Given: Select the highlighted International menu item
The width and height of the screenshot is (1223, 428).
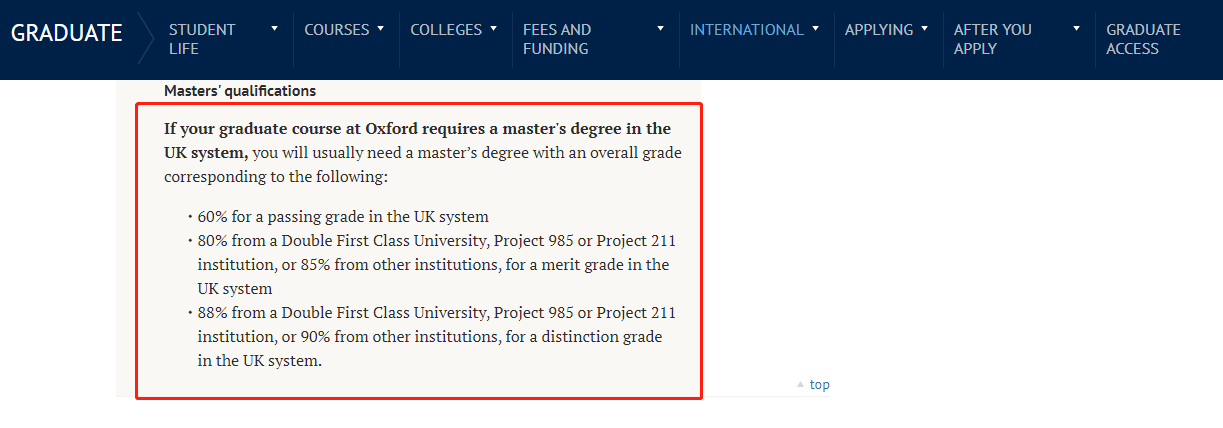Looking at the screenshot, I should coord(746,30).
